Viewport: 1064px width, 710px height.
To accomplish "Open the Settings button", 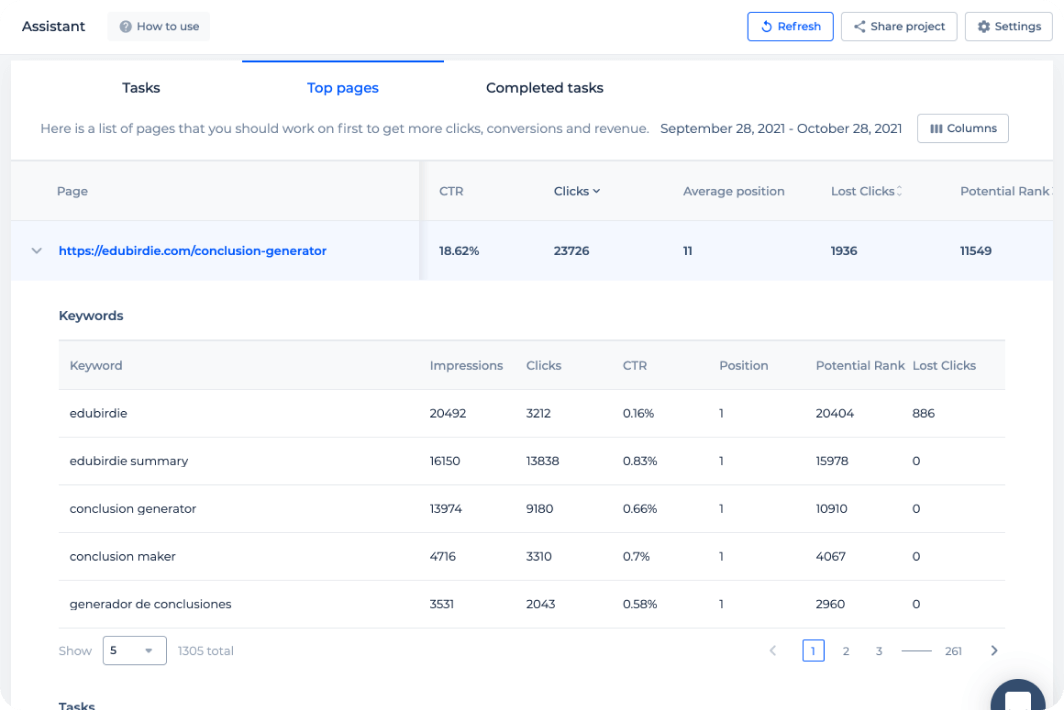I will pos(1008,26).
